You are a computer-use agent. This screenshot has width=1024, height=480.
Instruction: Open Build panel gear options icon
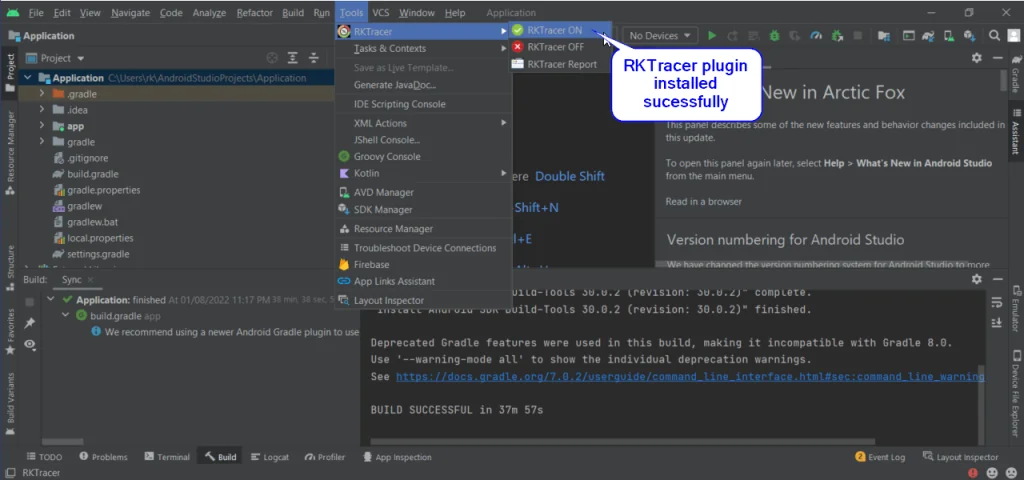[976, 279]
